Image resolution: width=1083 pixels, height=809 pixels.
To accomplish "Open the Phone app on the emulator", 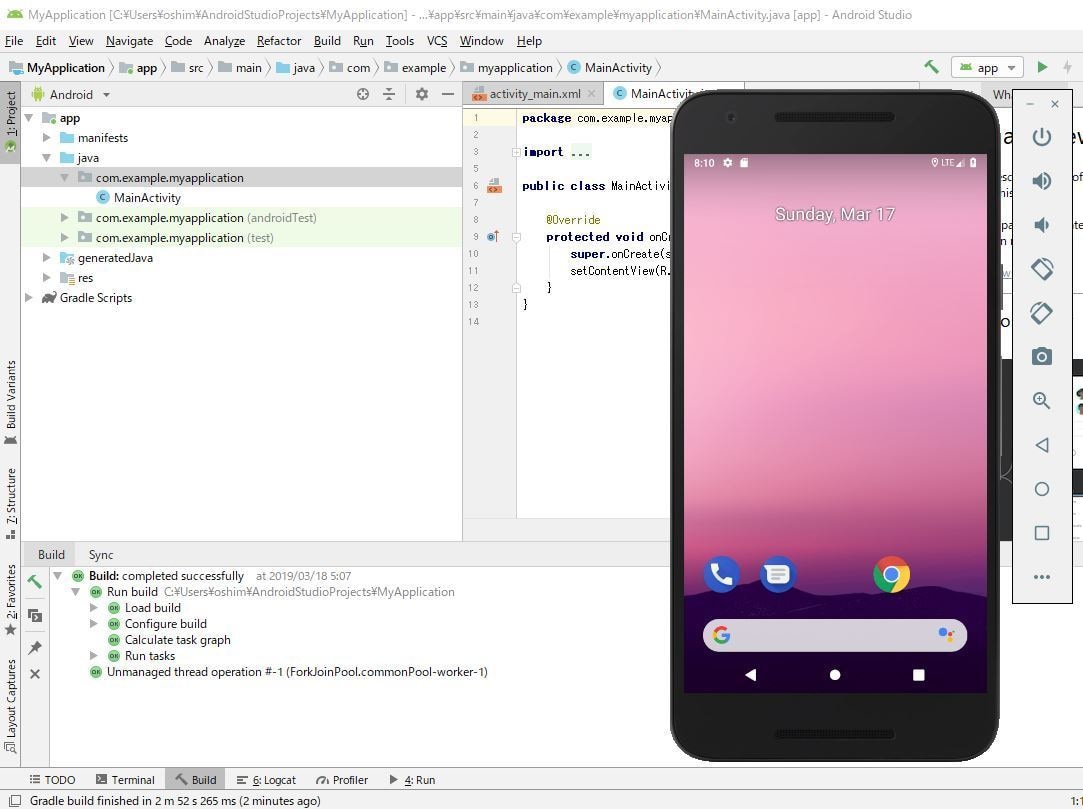I will [x=721, y=574].
